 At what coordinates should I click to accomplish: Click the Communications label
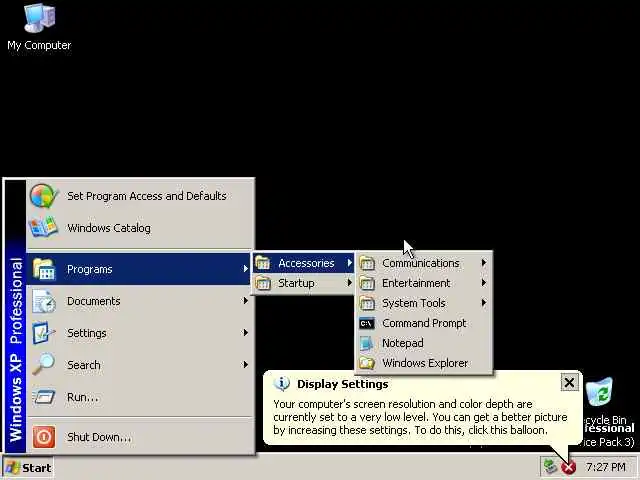click(x=420, y=263)
